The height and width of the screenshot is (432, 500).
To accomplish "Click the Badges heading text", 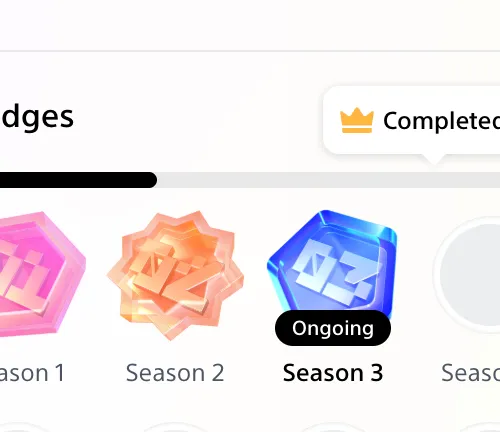I will click(37, 117).
